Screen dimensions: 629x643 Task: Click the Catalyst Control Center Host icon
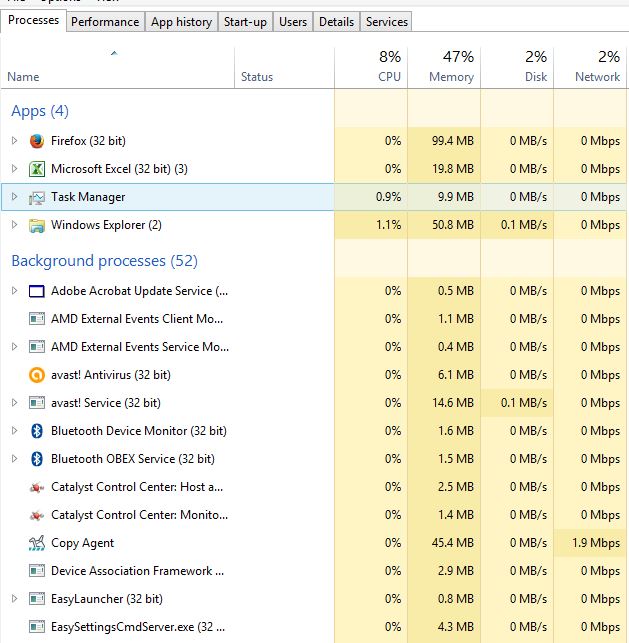[x=37, y=487]
